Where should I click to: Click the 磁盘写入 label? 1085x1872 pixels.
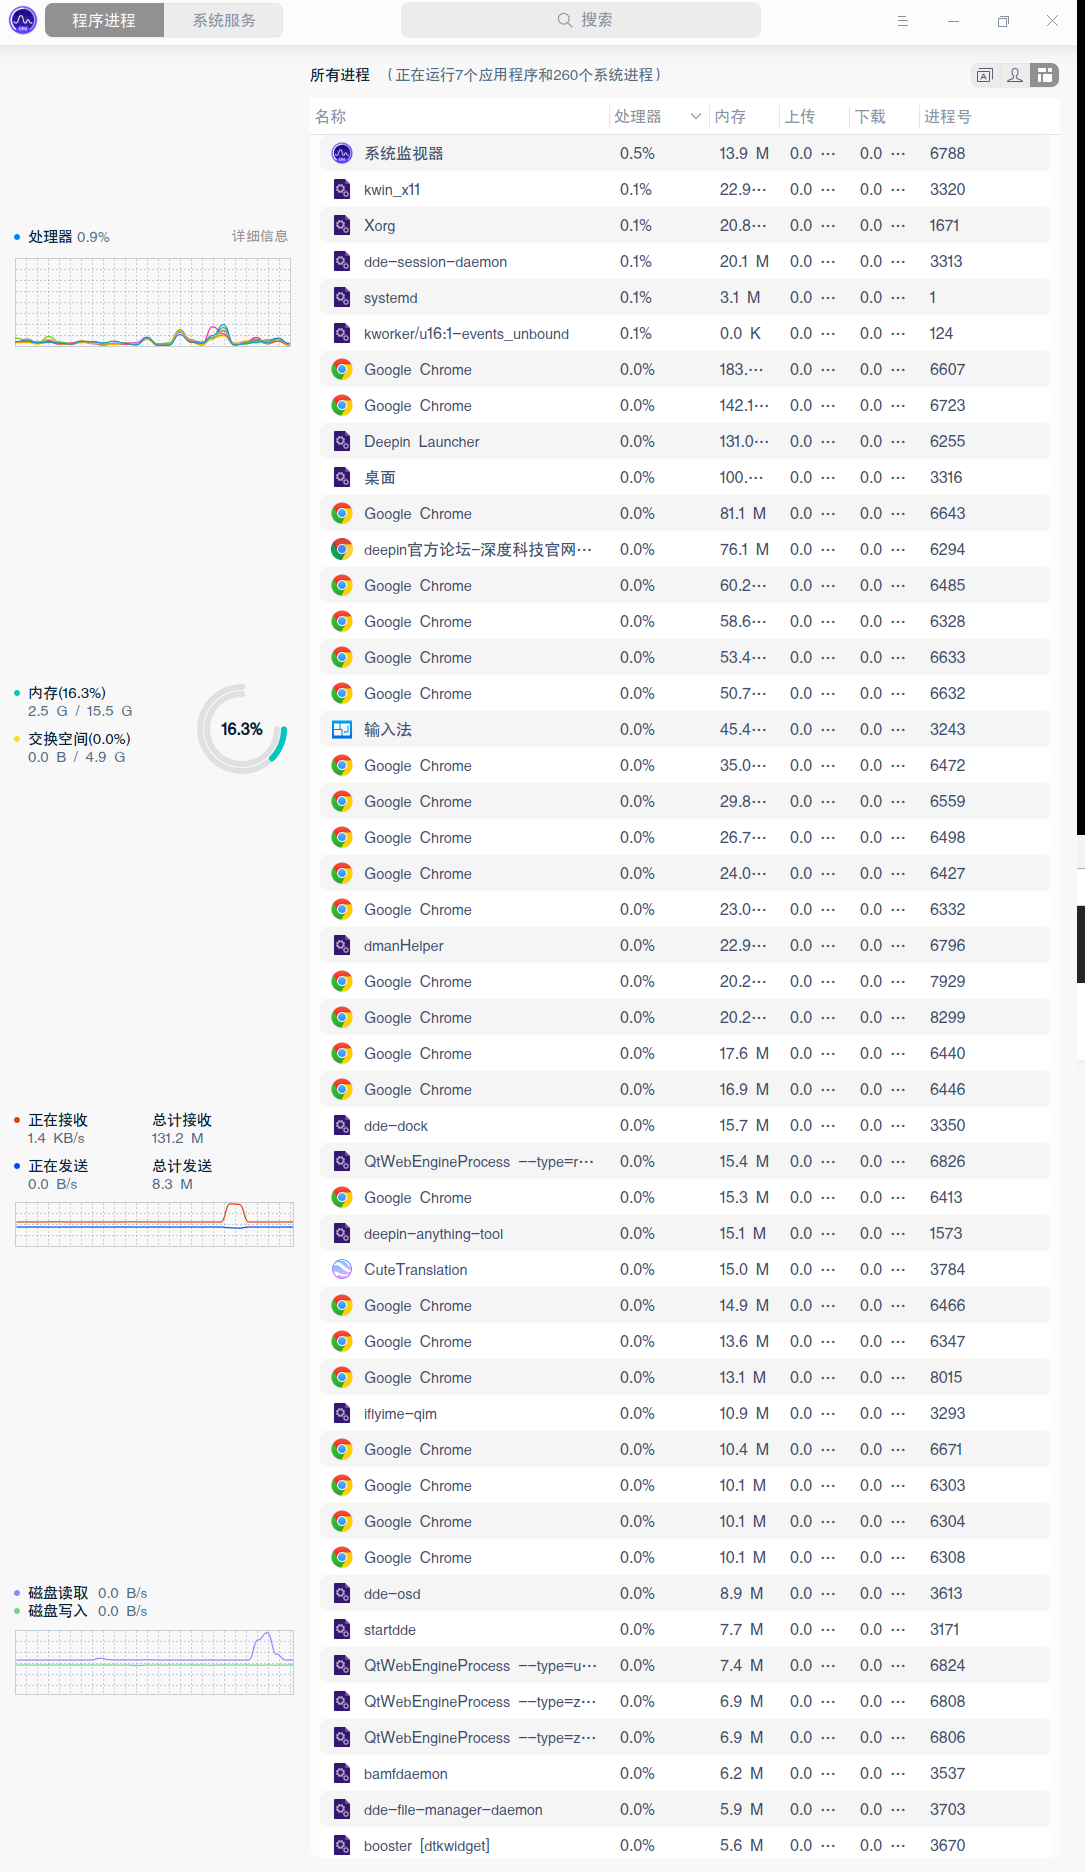(x=58, y=1611)
